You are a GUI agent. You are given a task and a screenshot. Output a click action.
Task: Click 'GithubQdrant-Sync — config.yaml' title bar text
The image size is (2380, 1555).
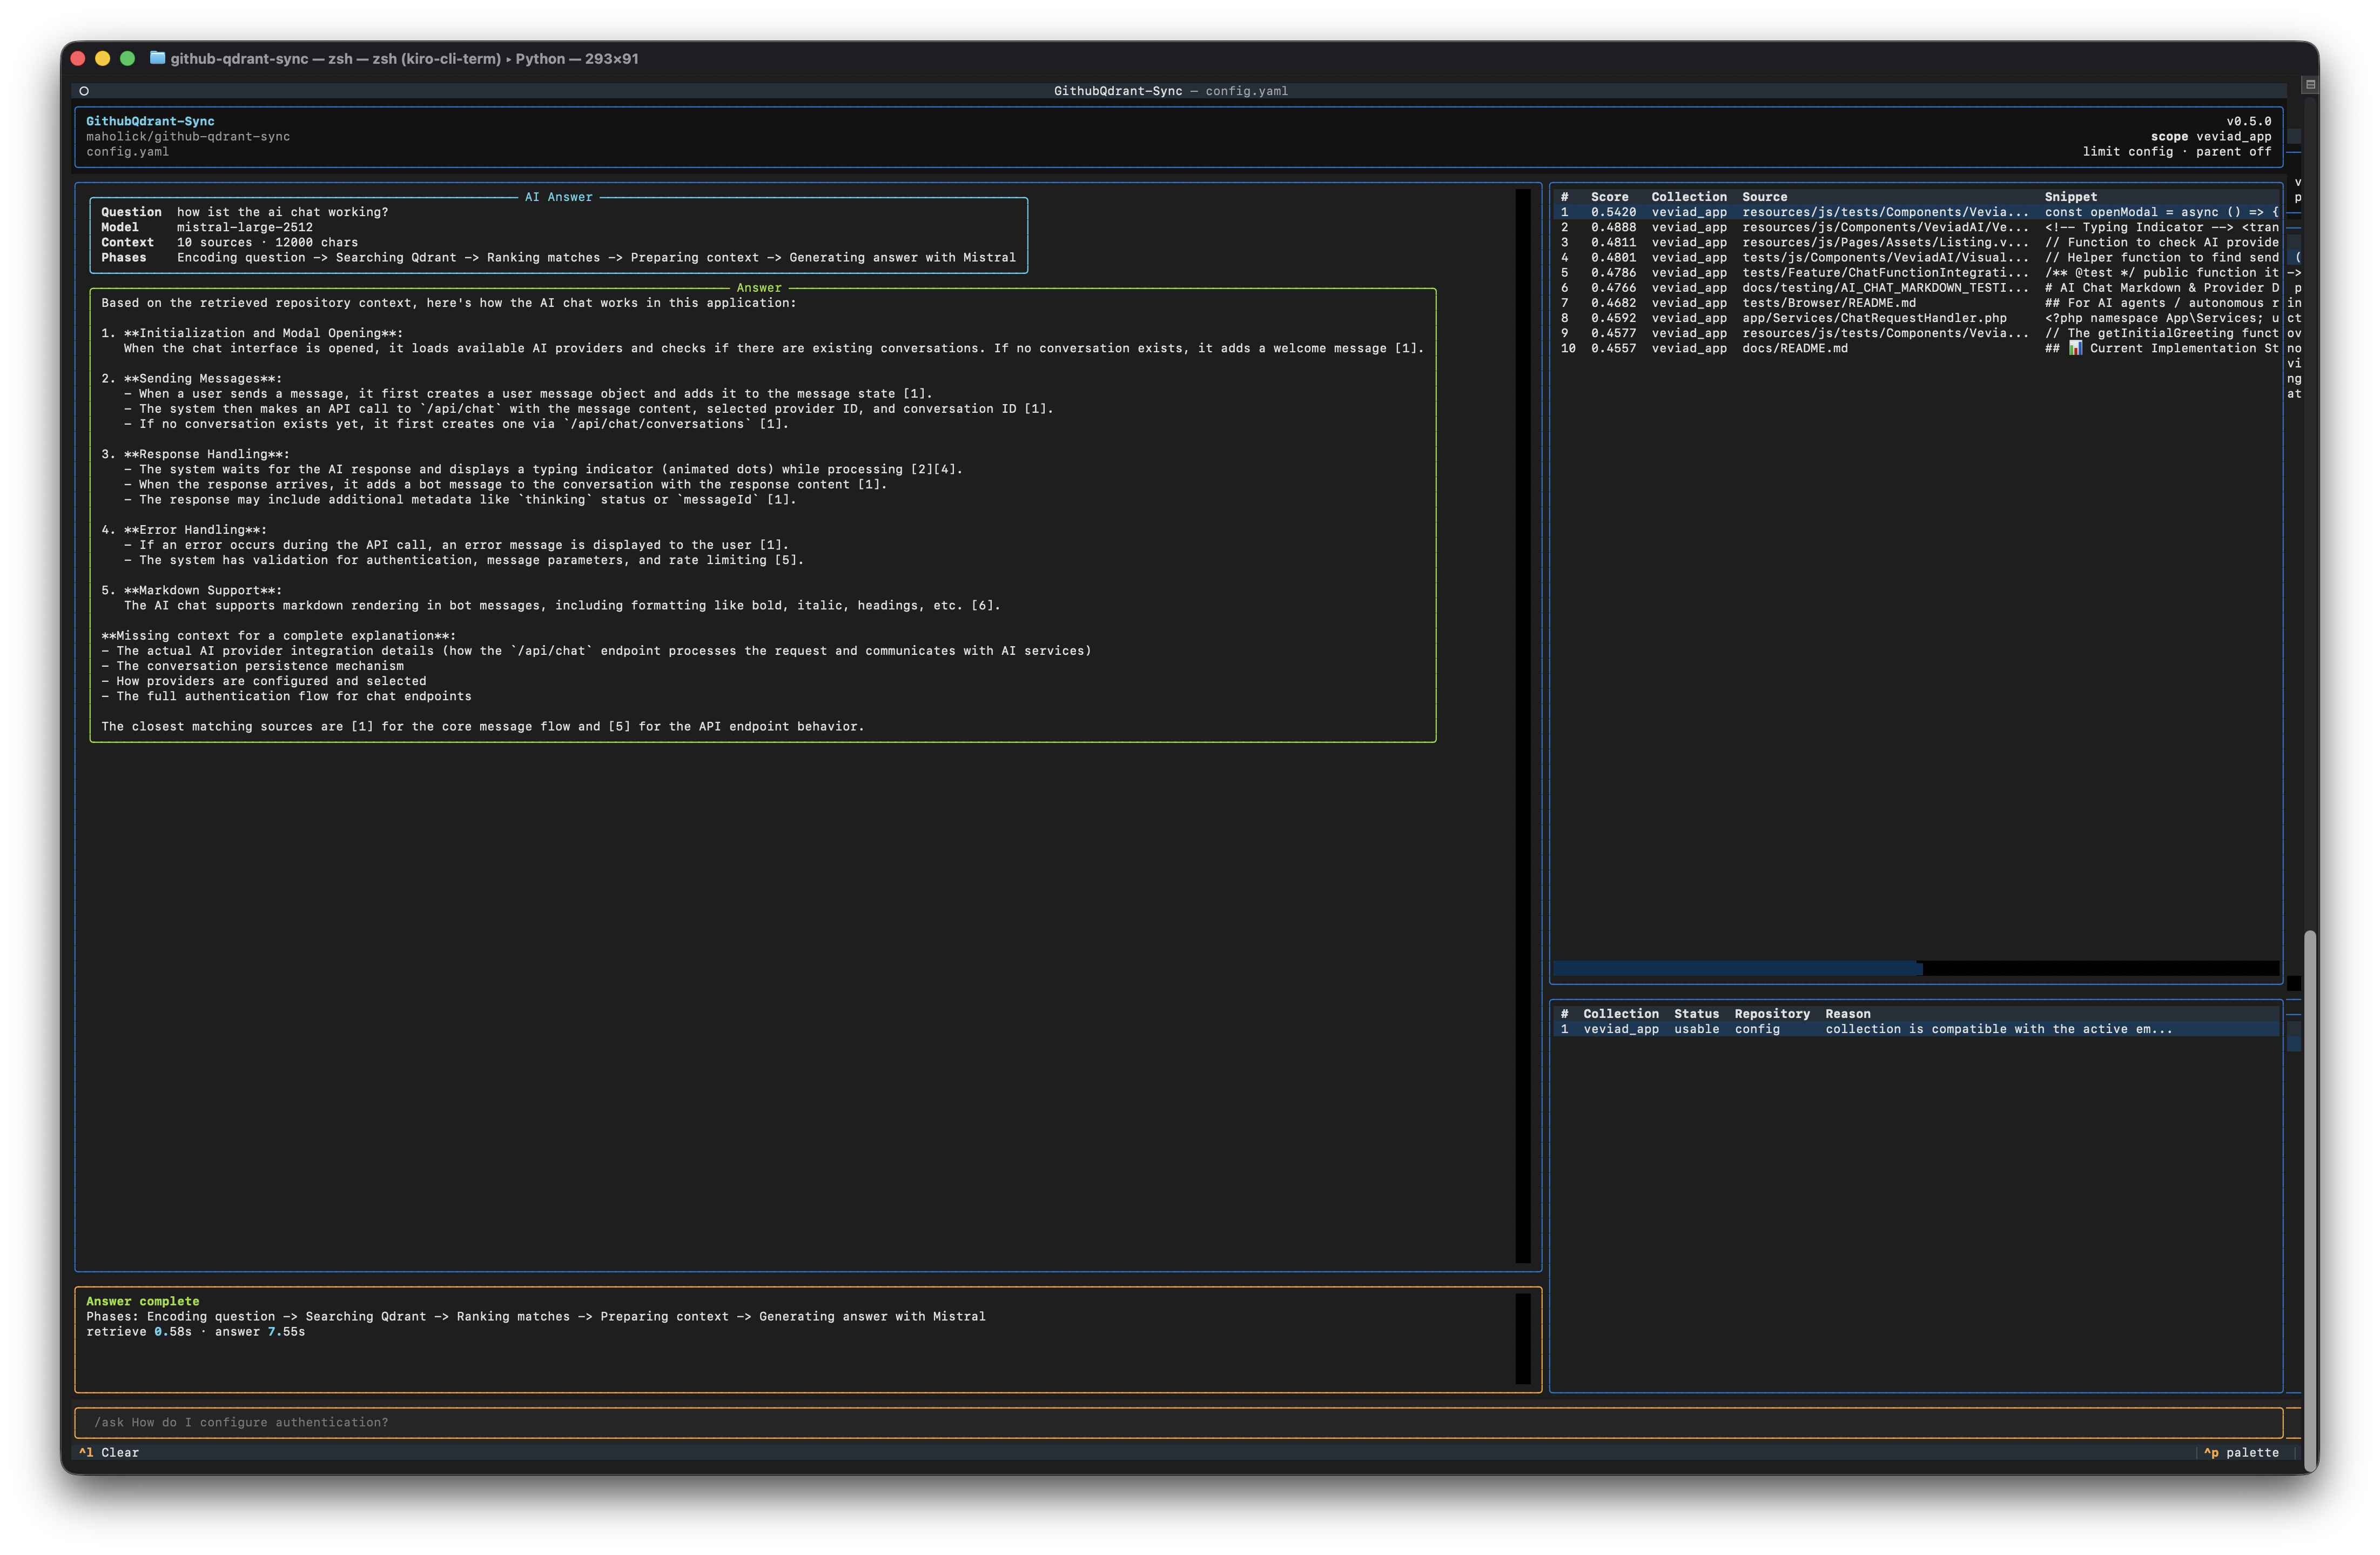tap(1170, 91)
